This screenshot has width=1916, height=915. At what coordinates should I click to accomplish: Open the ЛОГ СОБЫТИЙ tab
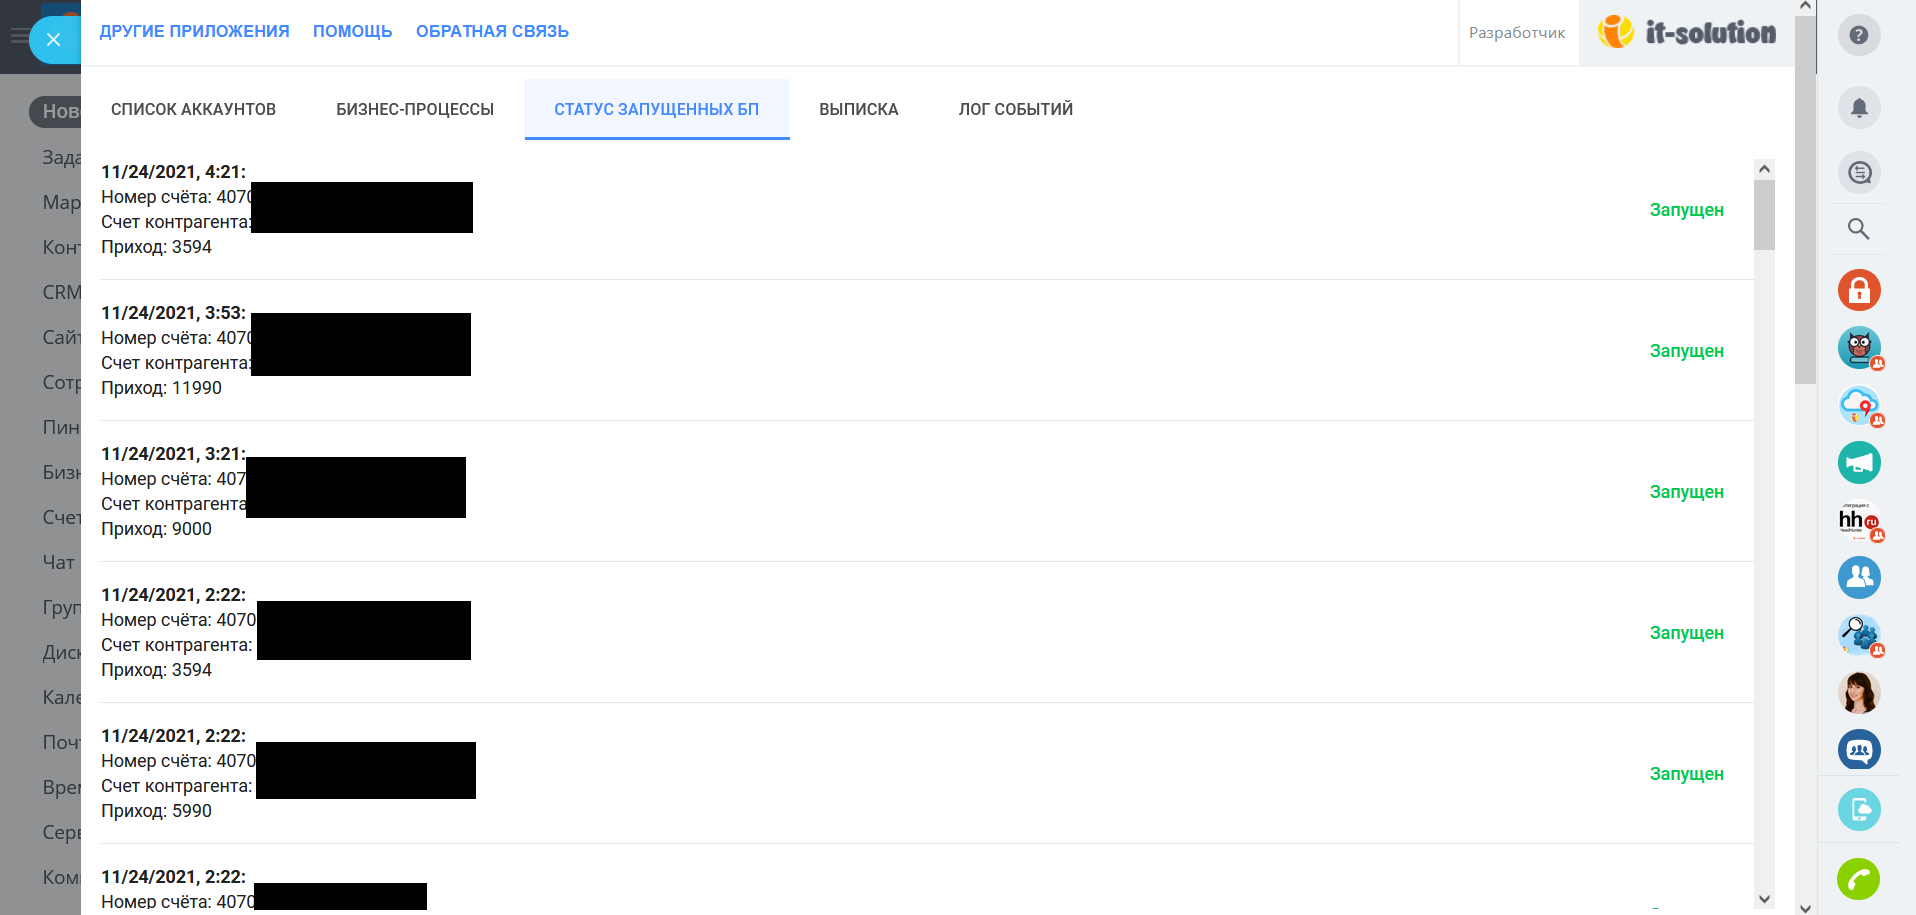coord(1016,109)
